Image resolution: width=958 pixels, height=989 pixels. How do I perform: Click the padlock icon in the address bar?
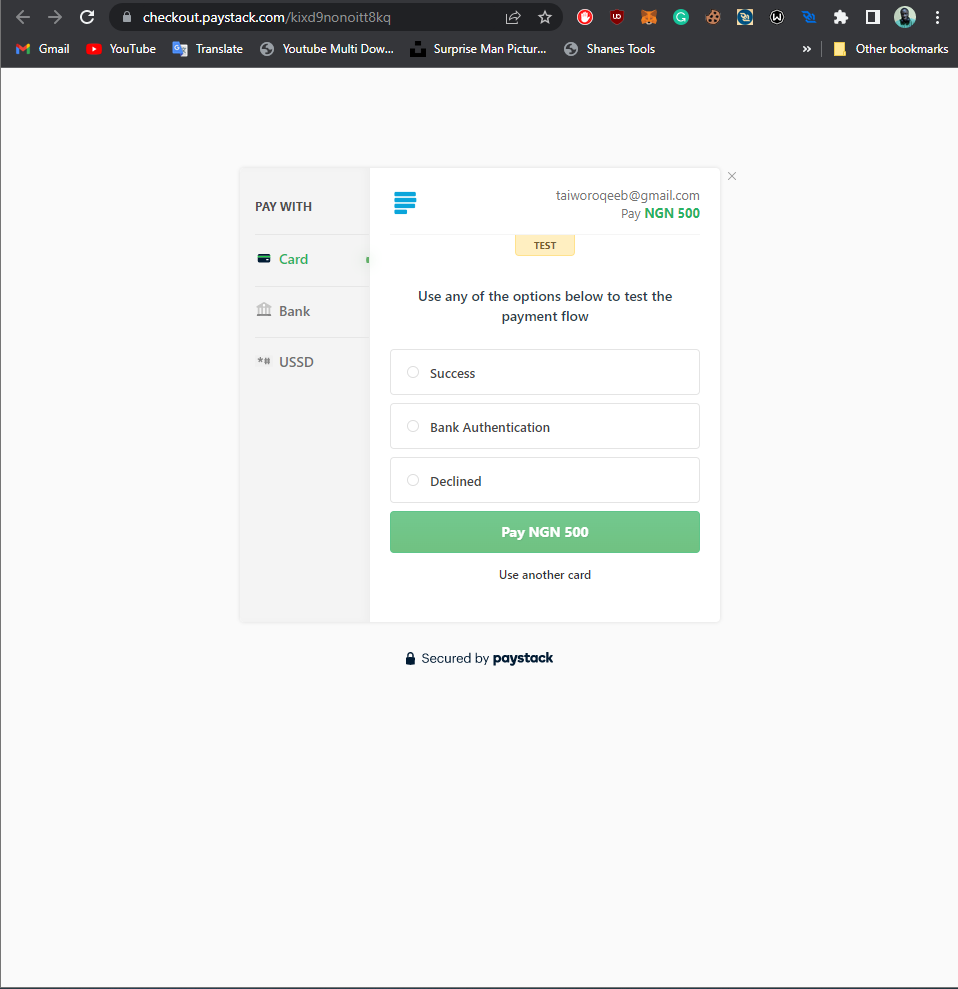[126, 17]
